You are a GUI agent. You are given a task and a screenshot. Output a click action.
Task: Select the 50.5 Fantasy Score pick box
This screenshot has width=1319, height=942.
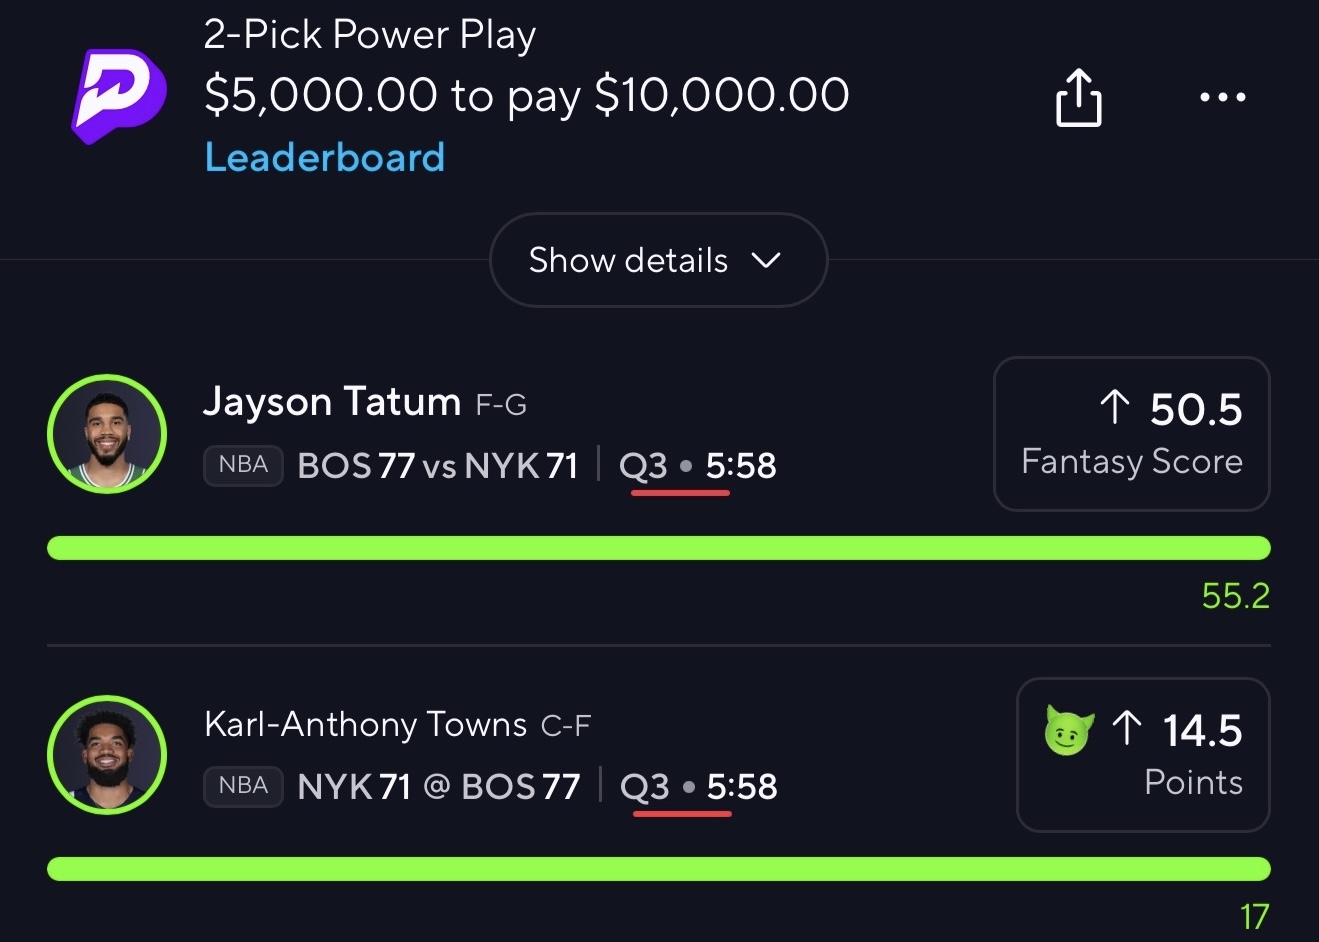(x=1131, y=434)
